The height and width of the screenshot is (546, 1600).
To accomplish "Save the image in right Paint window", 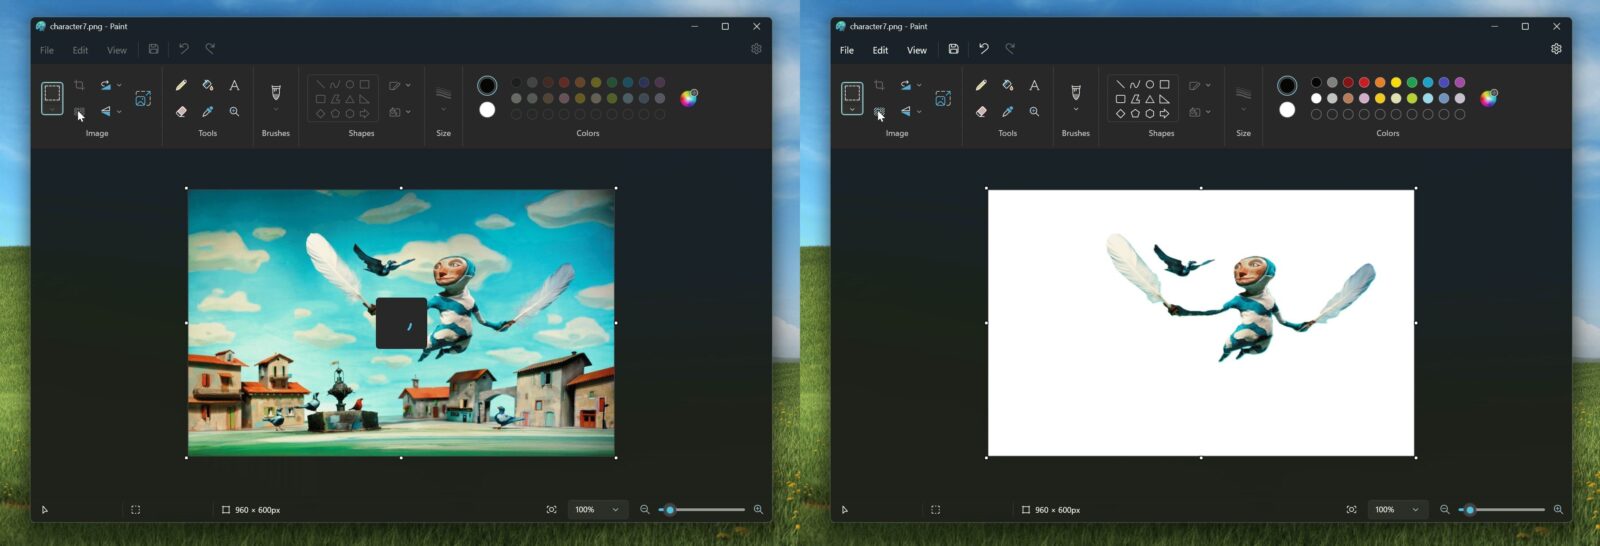I will [954, 49].
